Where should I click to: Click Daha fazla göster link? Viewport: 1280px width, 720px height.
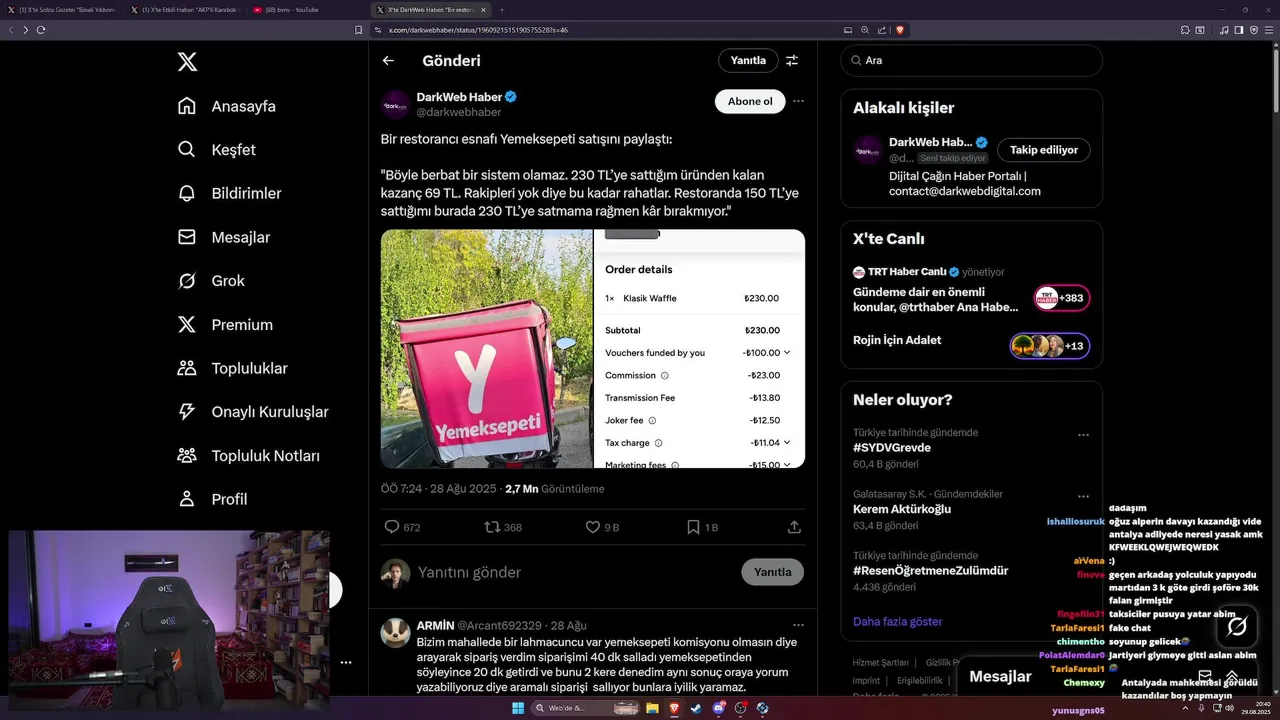tap(897, 621)
